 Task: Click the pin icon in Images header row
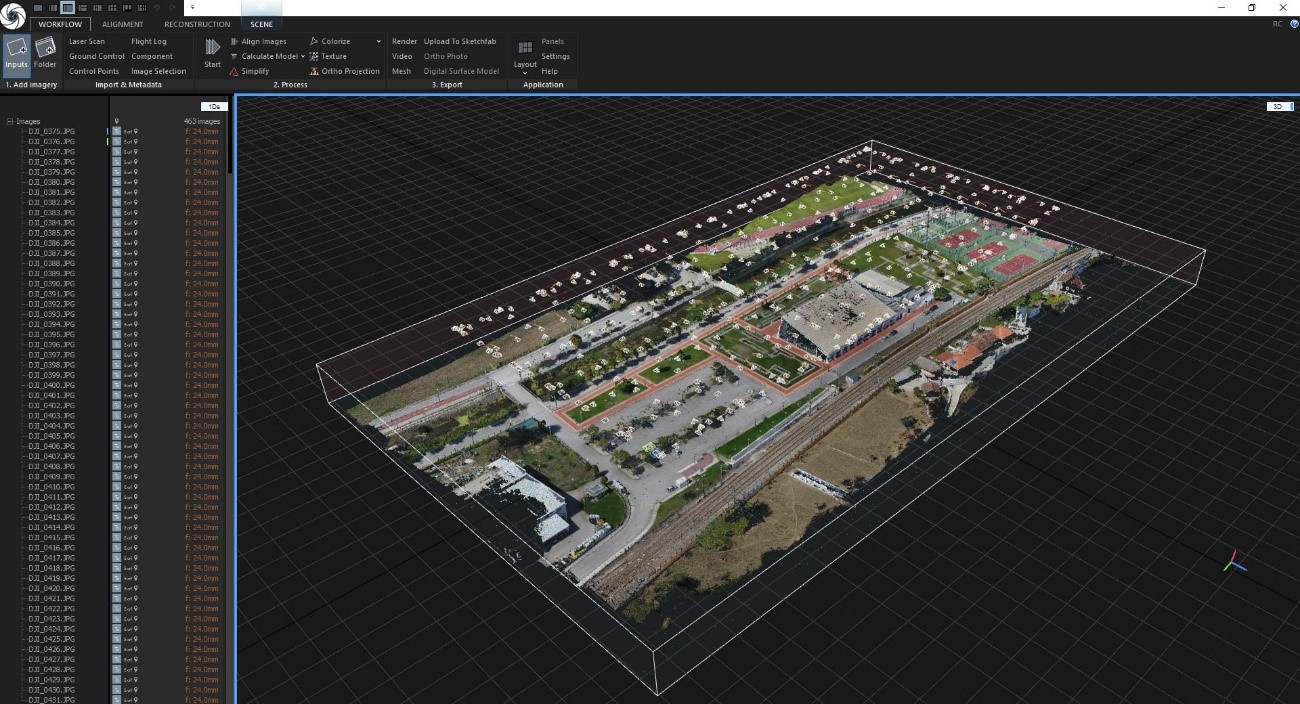pos(117,121)
